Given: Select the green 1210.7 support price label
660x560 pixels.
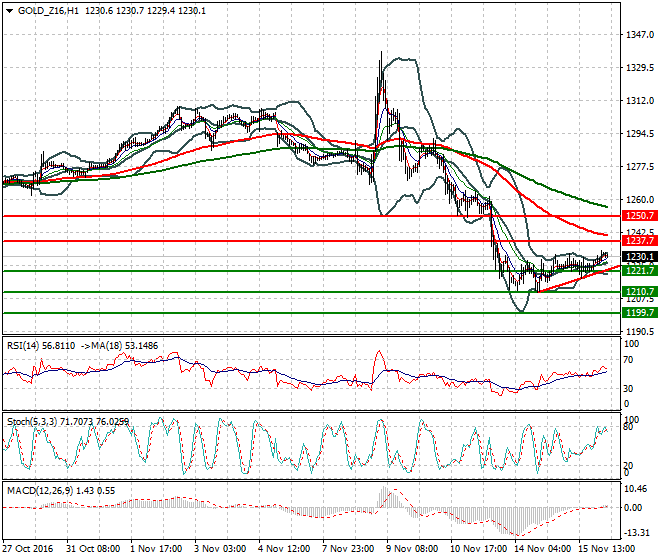Looking at the screenshot, I should click(640, 292).
